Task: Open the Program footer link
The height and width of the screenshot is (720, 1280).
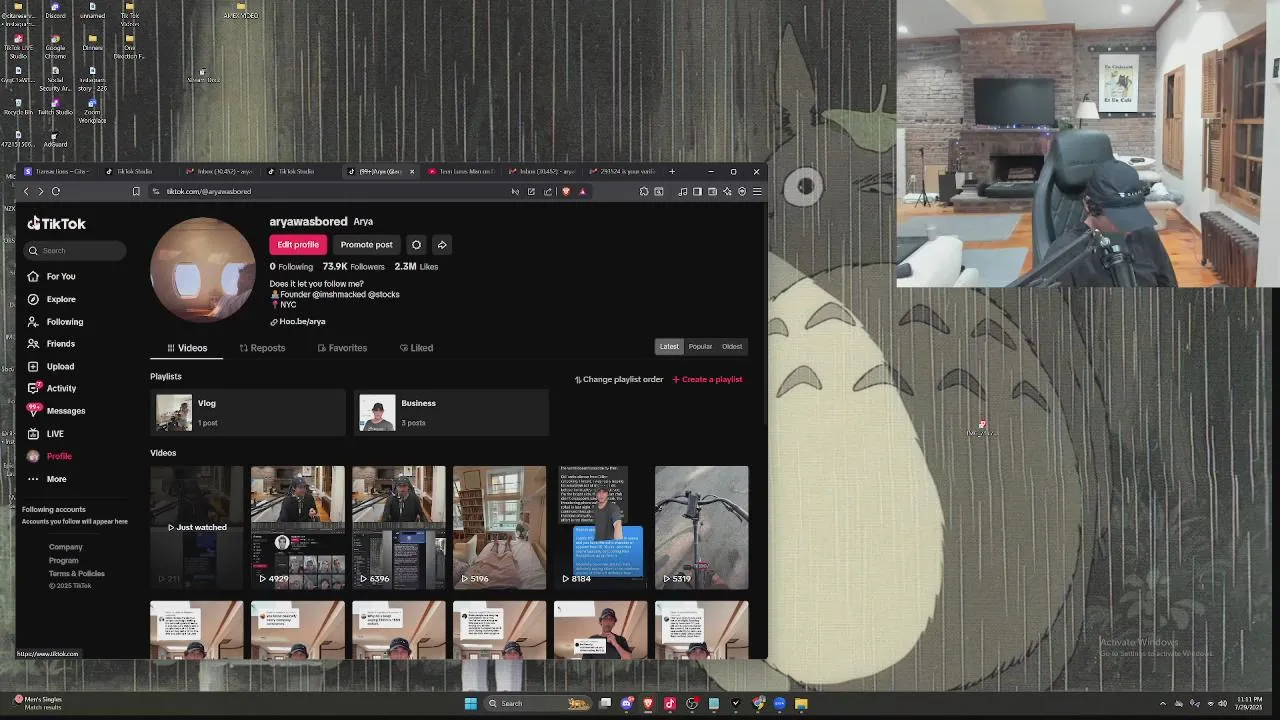Action: [x=64, y=561]
